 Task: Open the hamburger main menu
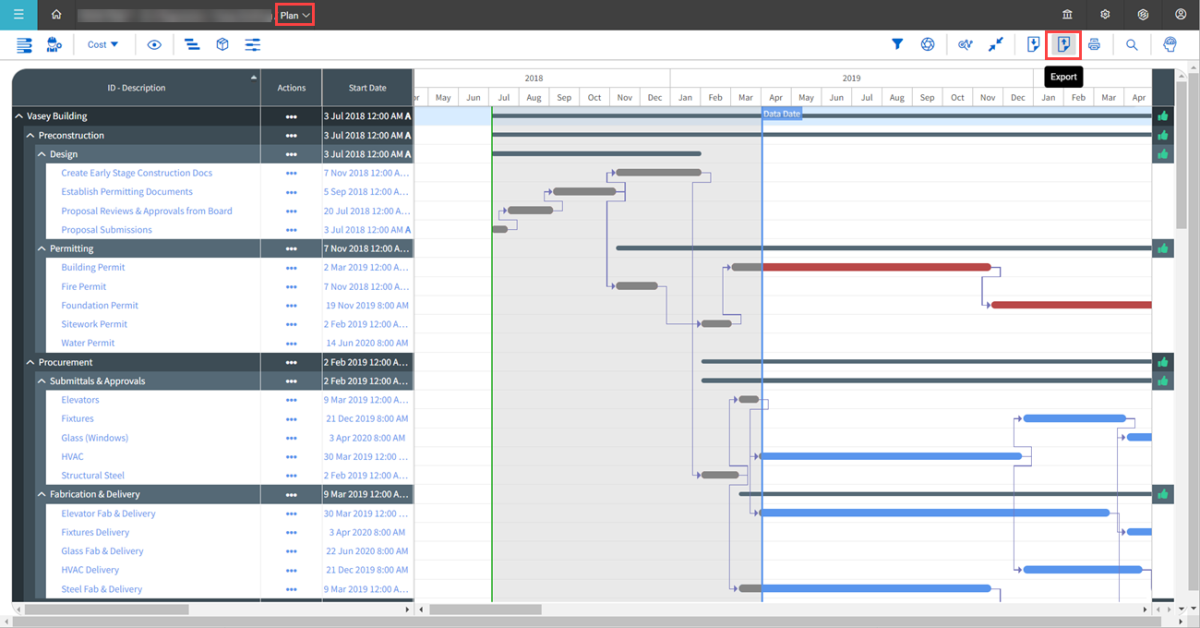point(18,15)
